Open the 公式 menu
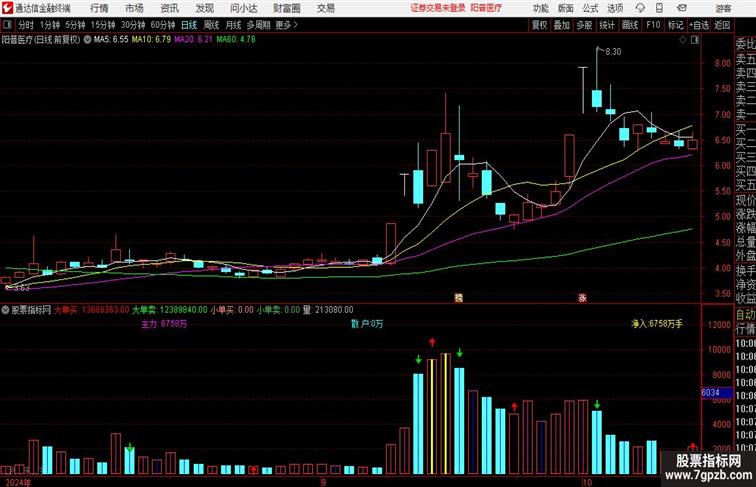The height and width of the screenshot is (487, 756). pos(590,8)
